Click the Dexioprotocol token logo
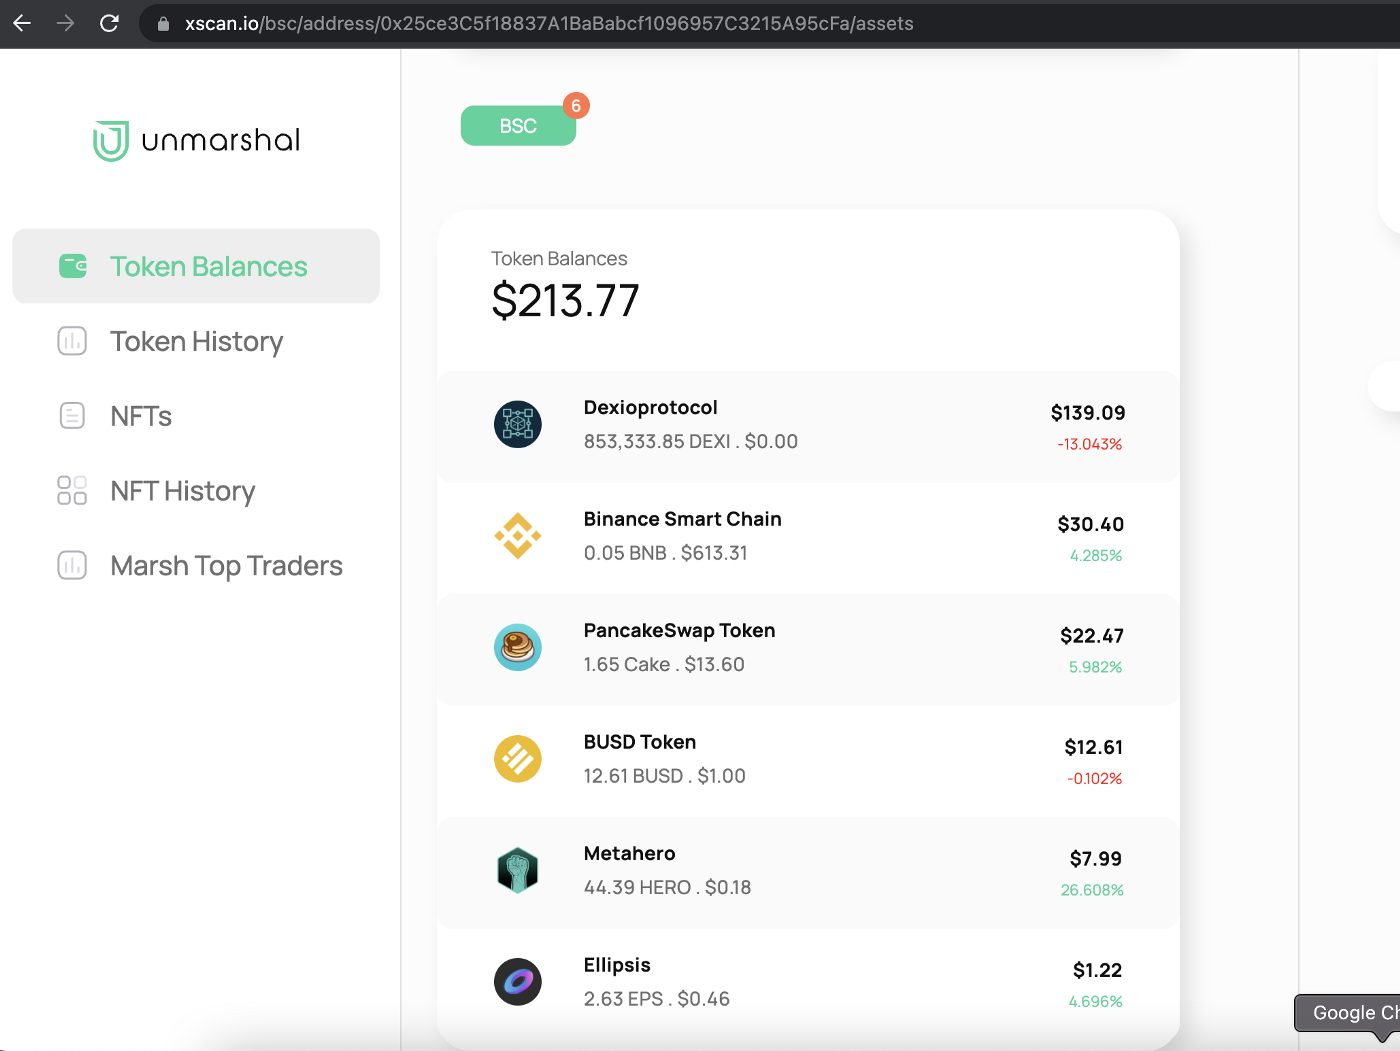The image size is (1400, 1051). pyautogui.click(x=517, y=424)
